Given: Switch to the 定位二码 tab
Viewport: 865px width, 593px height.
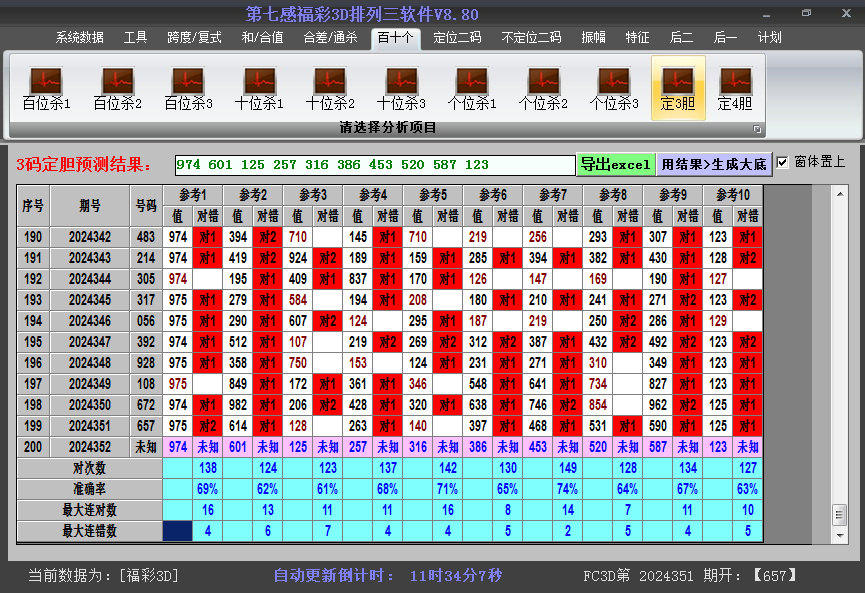Looking at the screenshot, I should 457,38.
